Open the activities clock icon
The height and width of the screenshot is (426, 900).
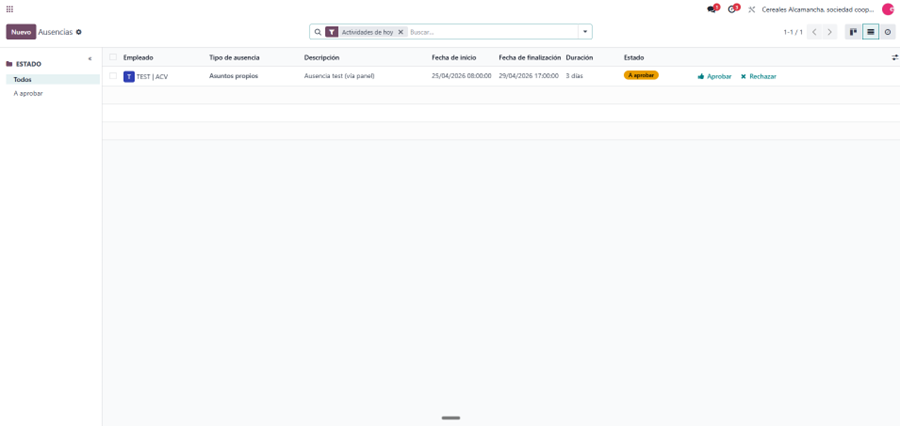coord(733,9)
